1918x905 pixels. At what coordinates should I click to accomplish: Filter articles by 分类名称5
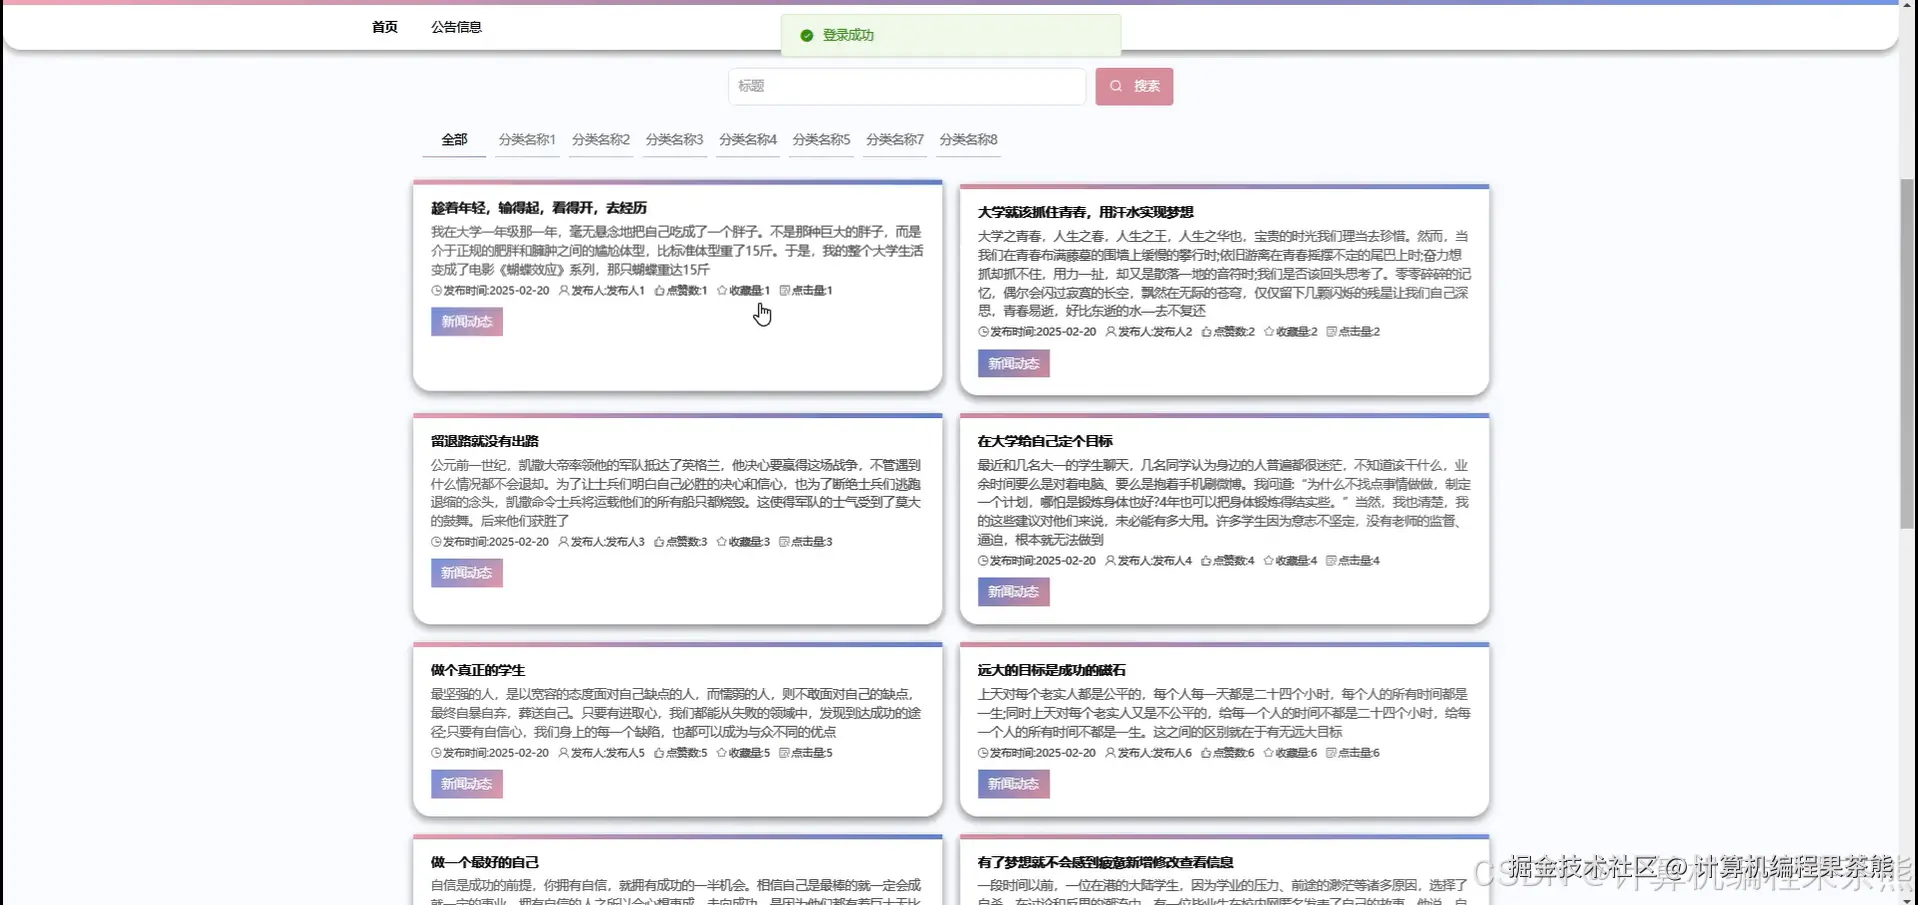[x=820, y=139]
